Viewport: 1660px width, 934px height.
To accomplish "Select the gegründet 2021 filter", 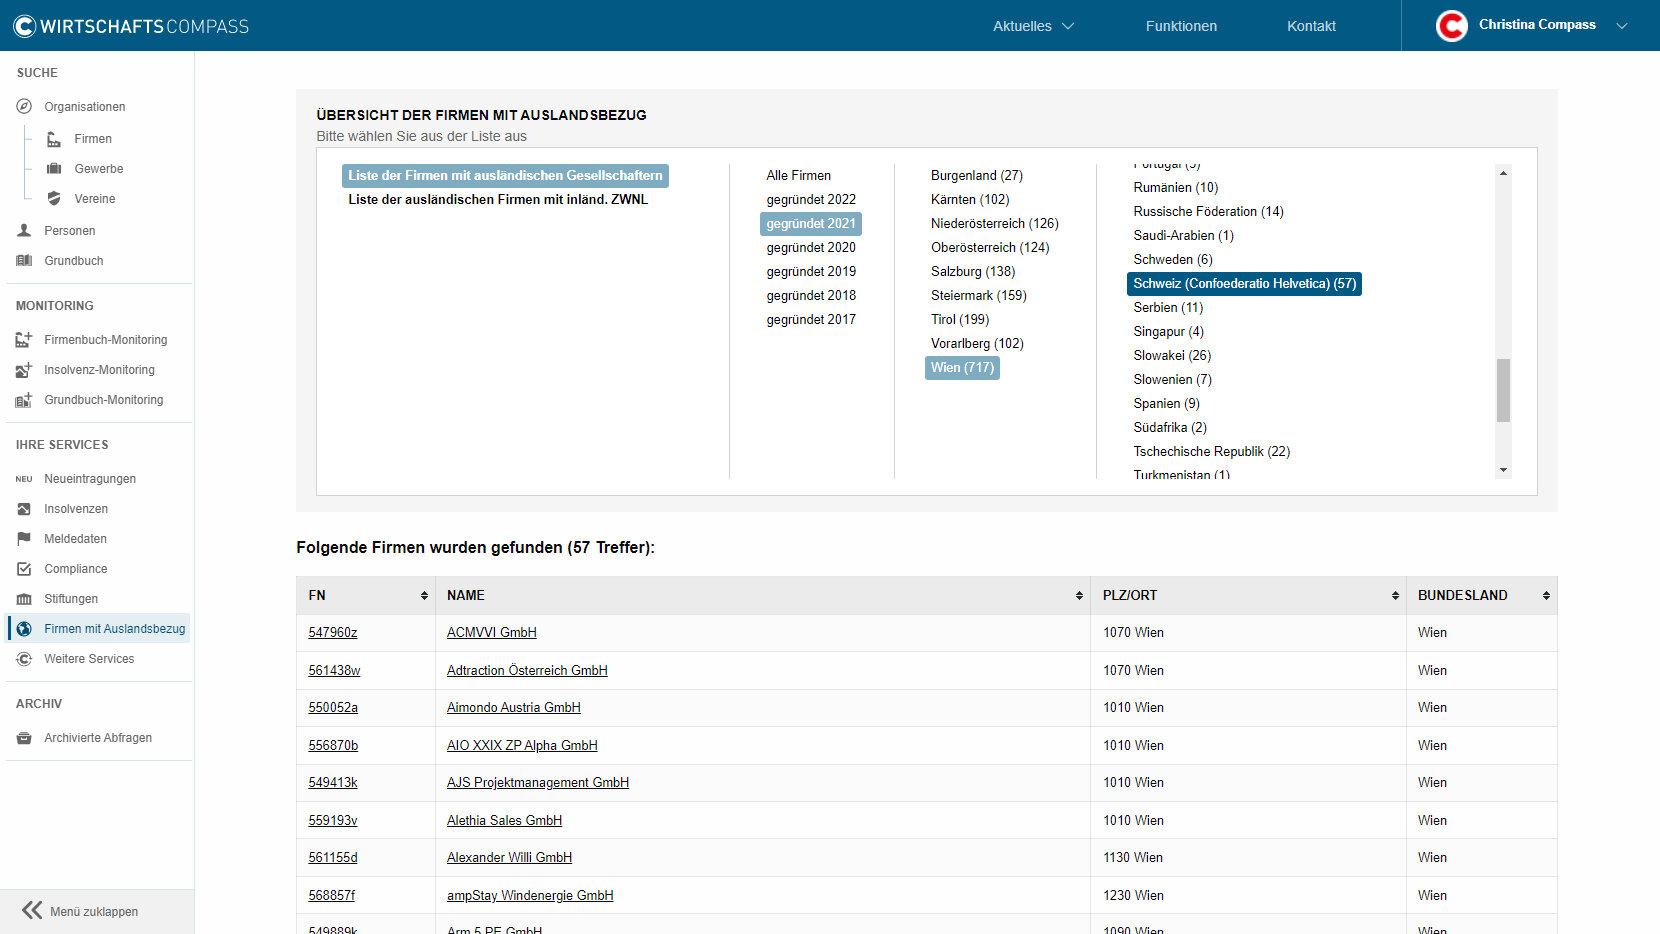I will 811,223.
